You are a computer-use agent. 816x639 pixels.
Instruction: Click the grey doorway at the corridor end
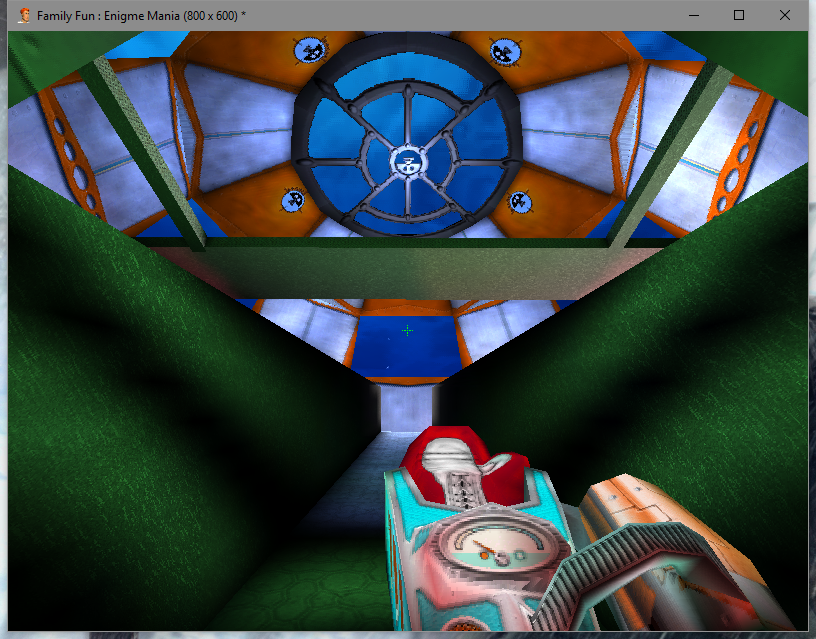(406, 408)
